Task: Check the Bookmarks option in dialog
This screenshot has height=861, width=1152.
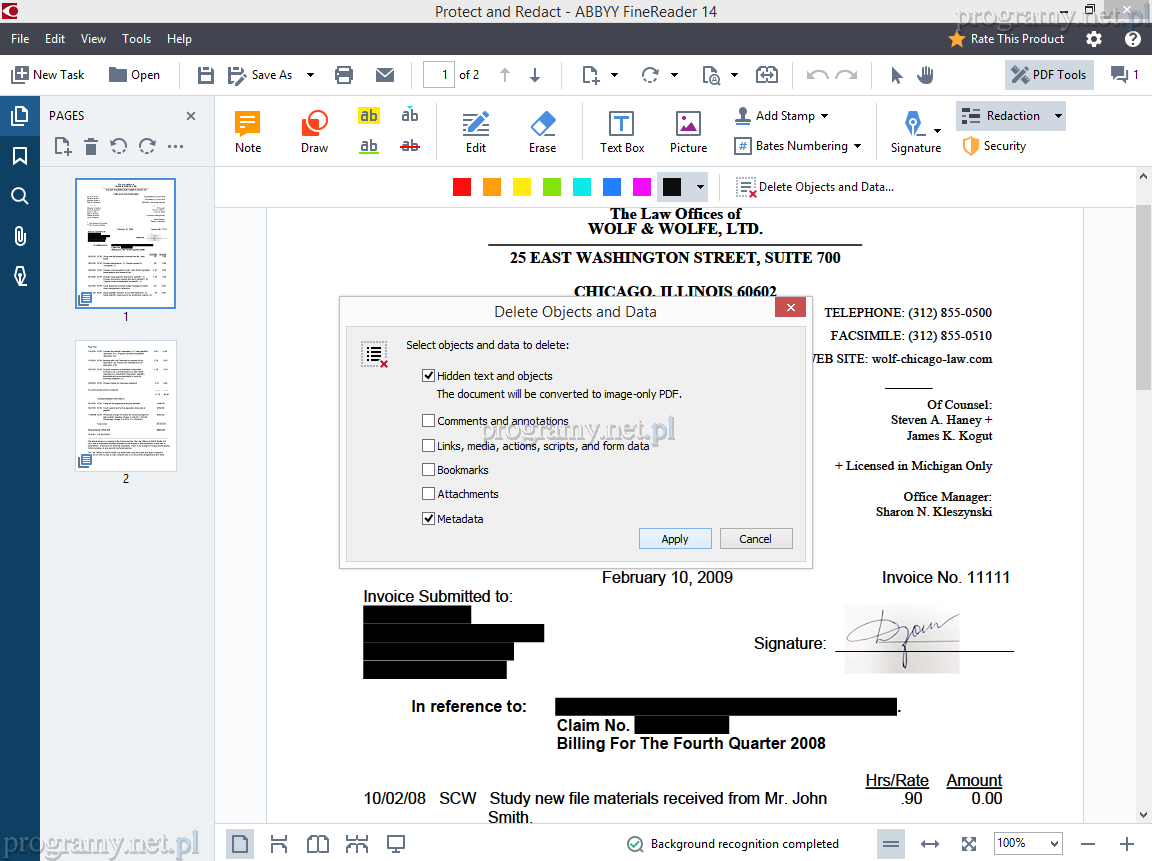Action: coord(429,470)
